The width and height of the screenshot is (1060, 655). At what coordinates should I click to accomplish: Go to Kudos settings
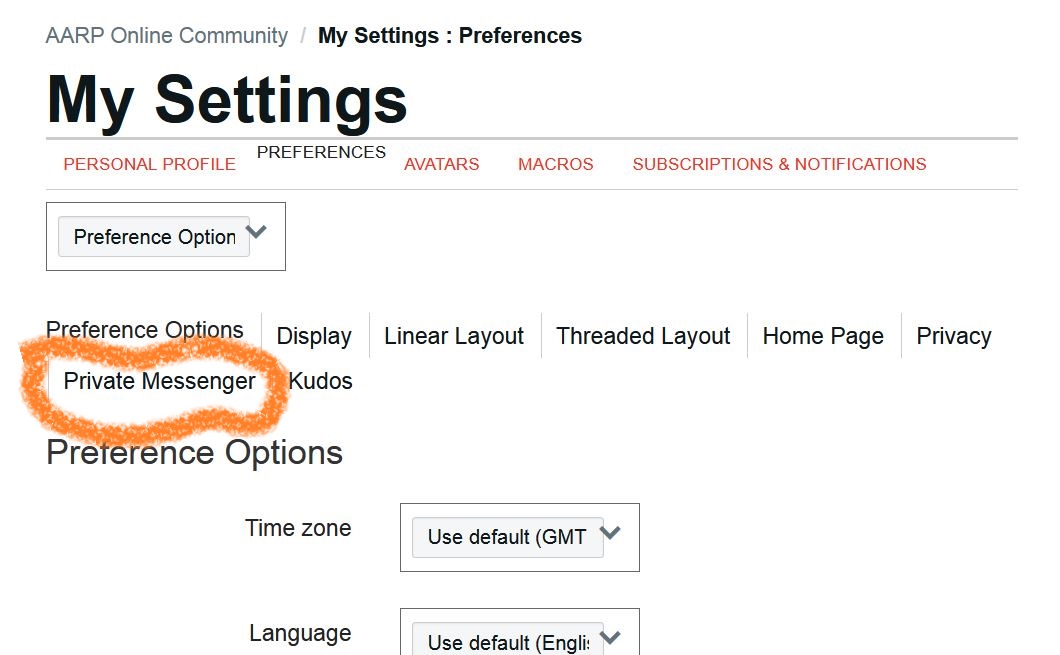point(320,381)
